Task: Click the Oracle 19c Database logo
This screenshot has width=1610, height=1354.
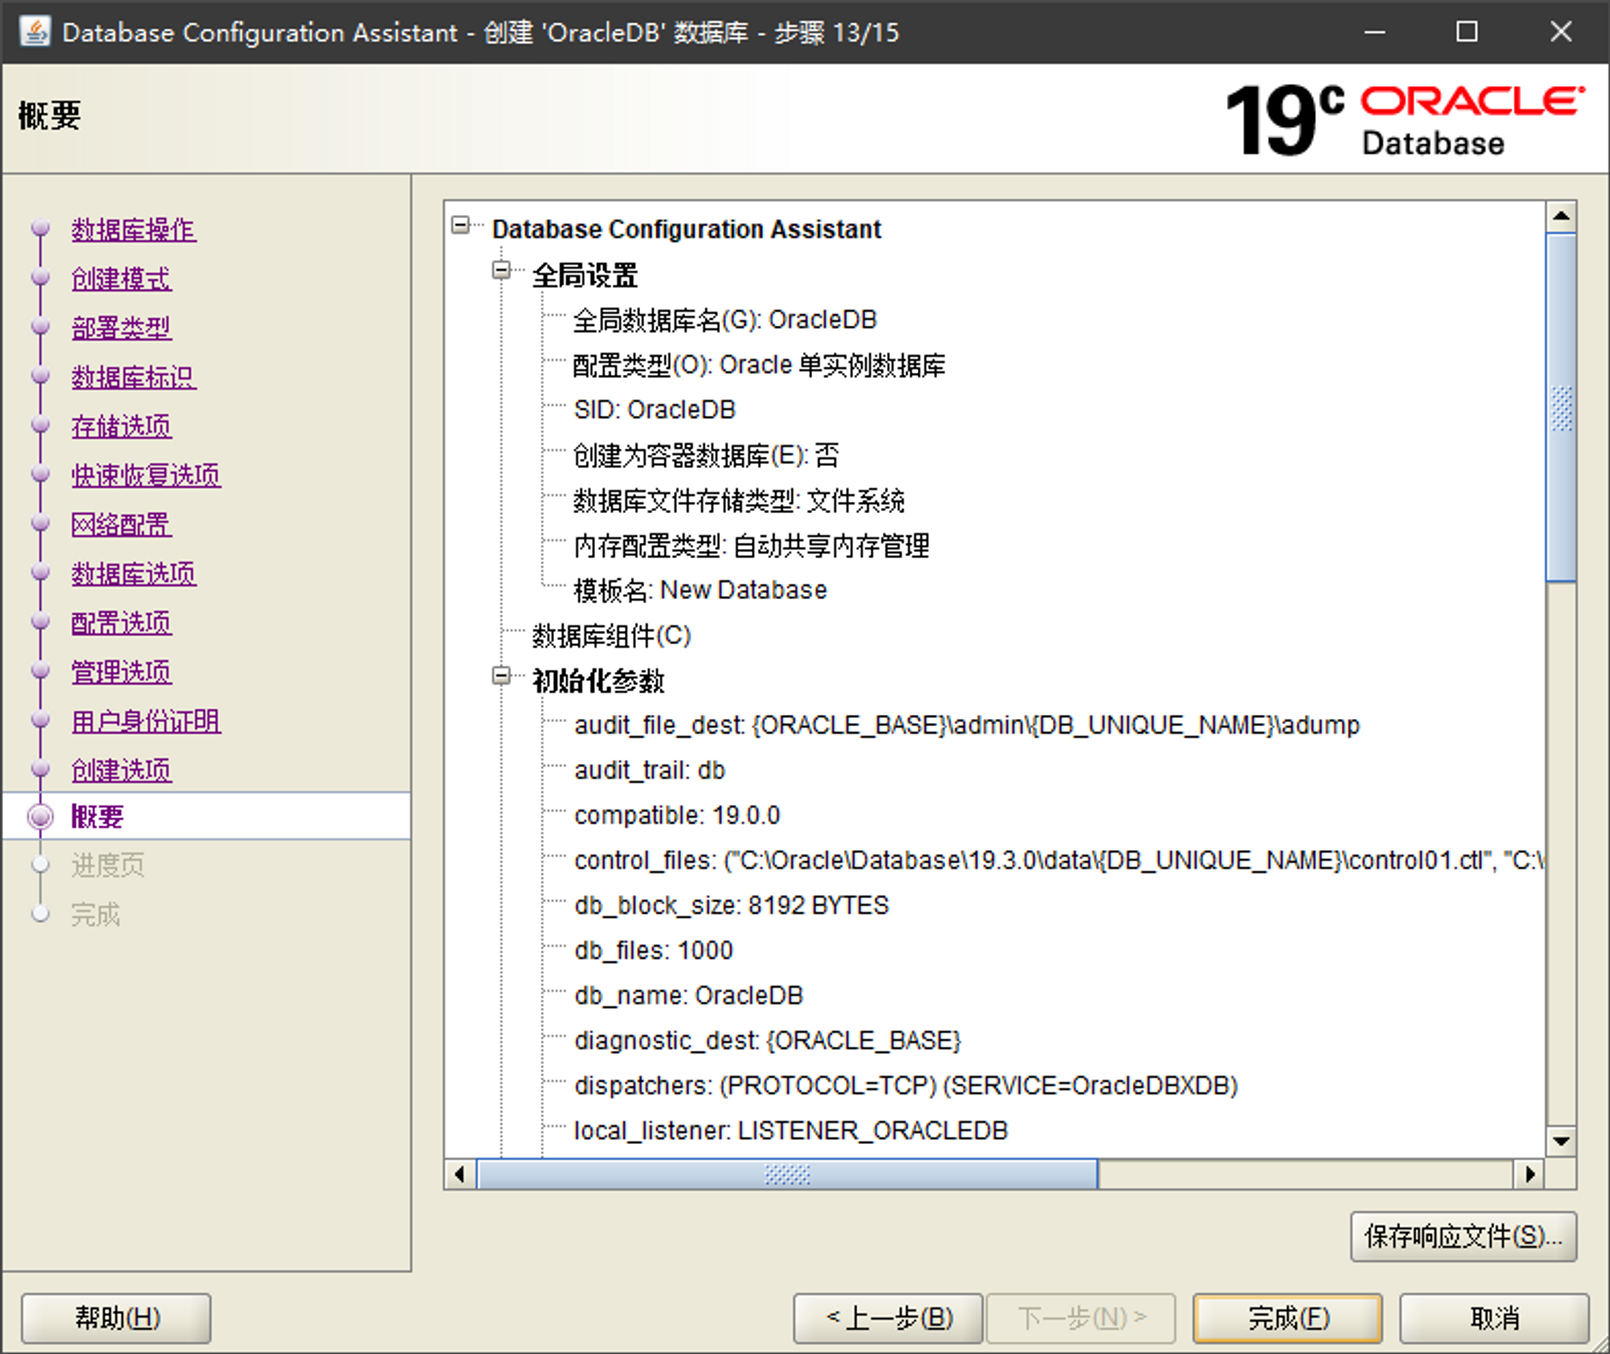Action: (1404, 120)
